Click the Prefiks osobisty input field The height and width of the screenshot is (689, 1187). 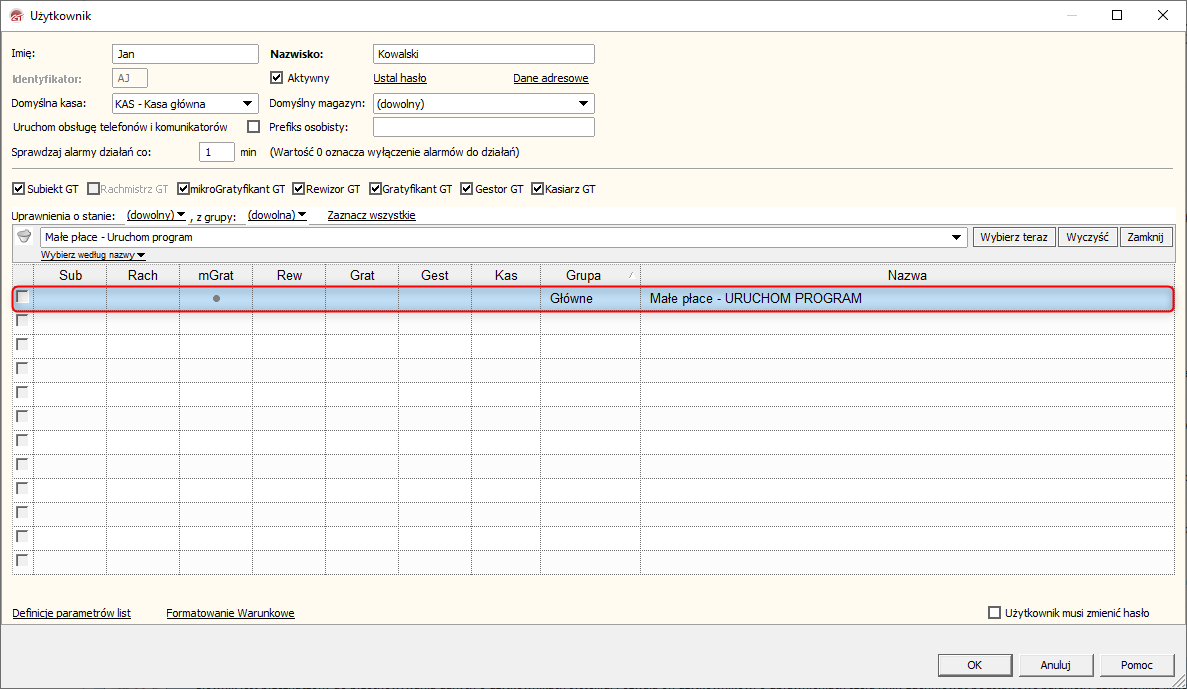tap(484, 127)
